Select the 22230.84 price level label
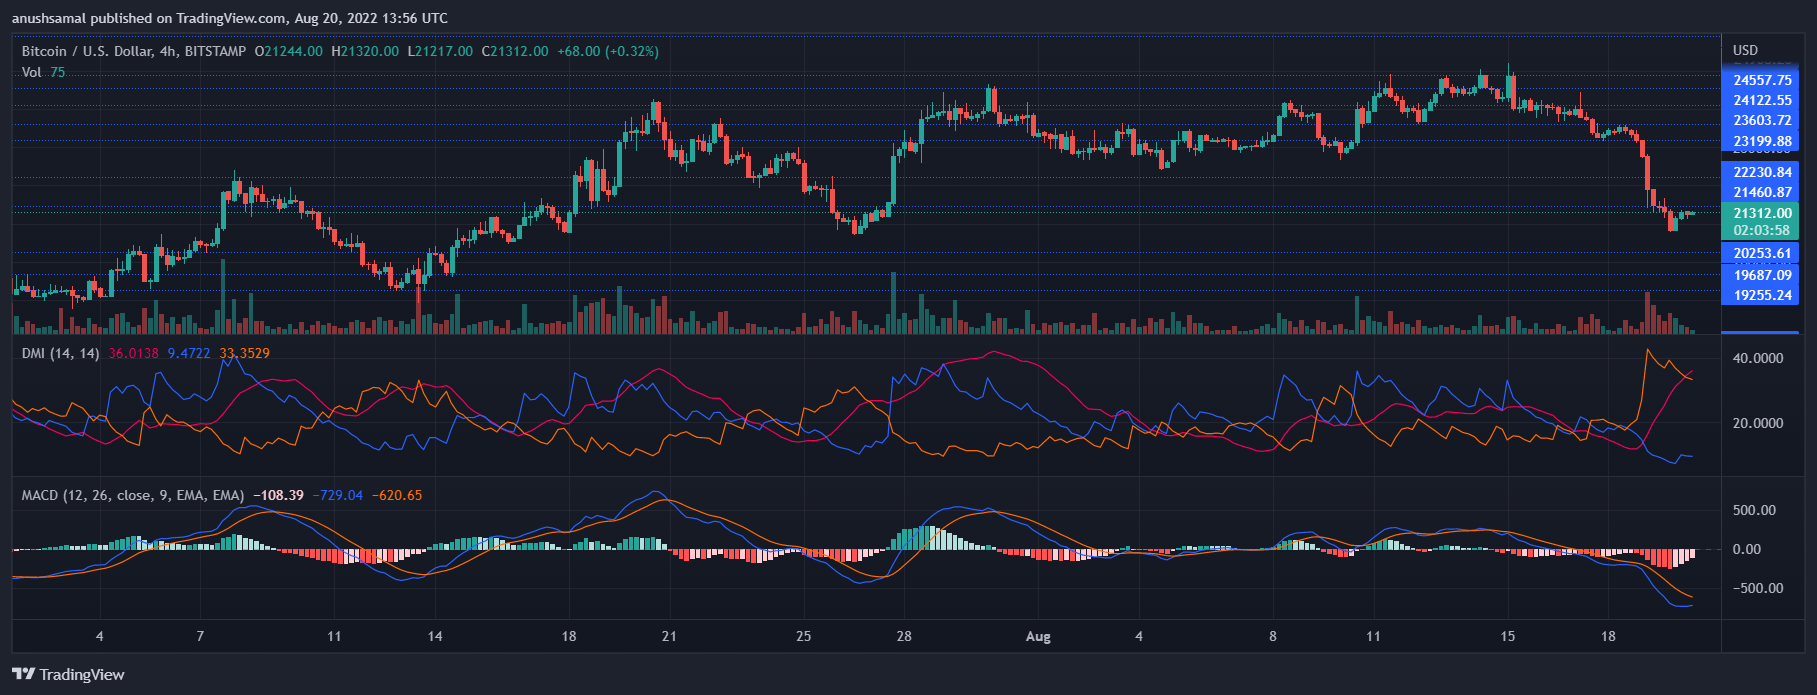 pos(1762,172)
